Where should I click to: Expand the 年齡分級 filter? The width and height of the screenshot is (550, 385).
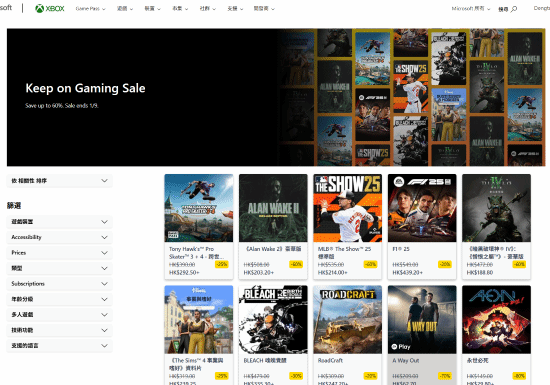tap(60, 299)
